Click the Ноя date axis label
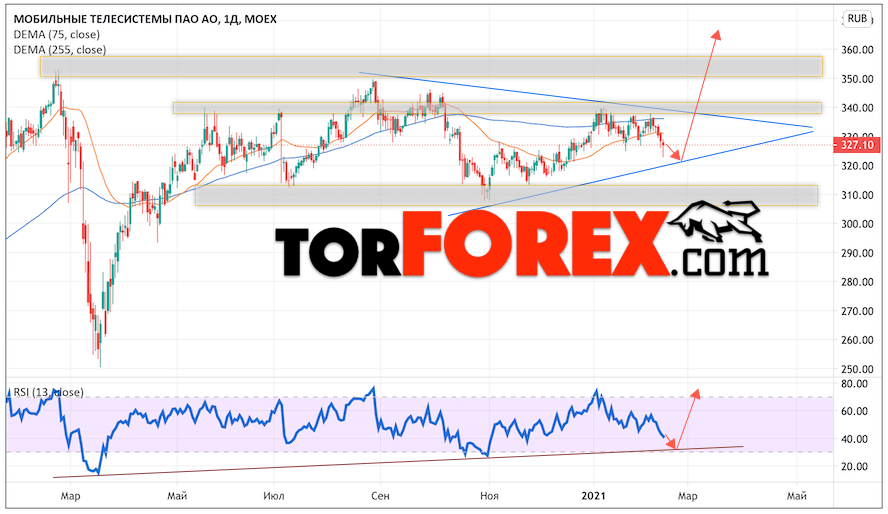The height and width of the screenshot is (514, 888). coord(489,496)
